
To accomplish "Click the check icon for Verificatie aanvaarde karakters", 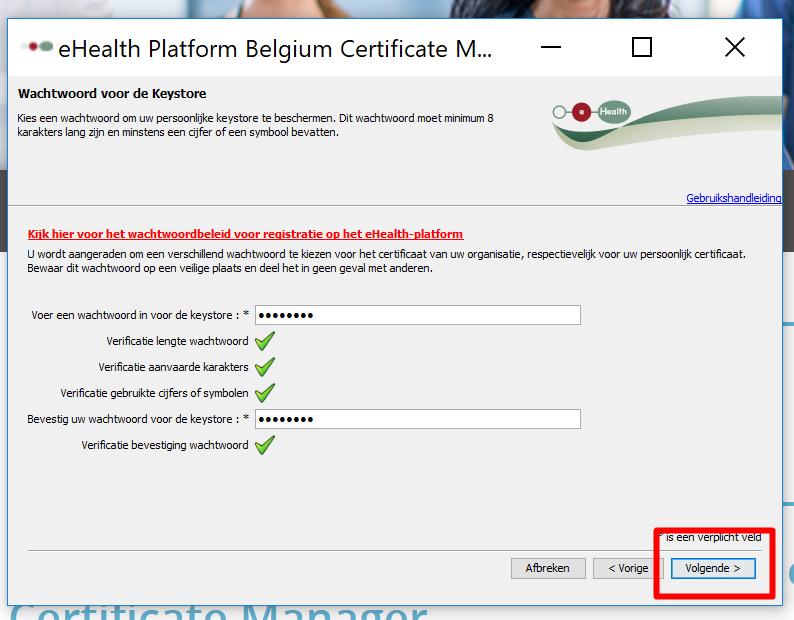I will coord(265,367).
